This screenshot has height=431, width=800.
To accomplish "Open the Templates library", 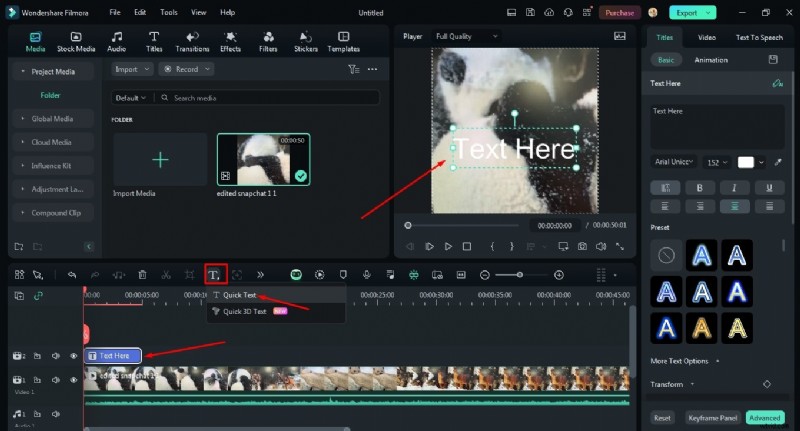I will click(343, 42).
